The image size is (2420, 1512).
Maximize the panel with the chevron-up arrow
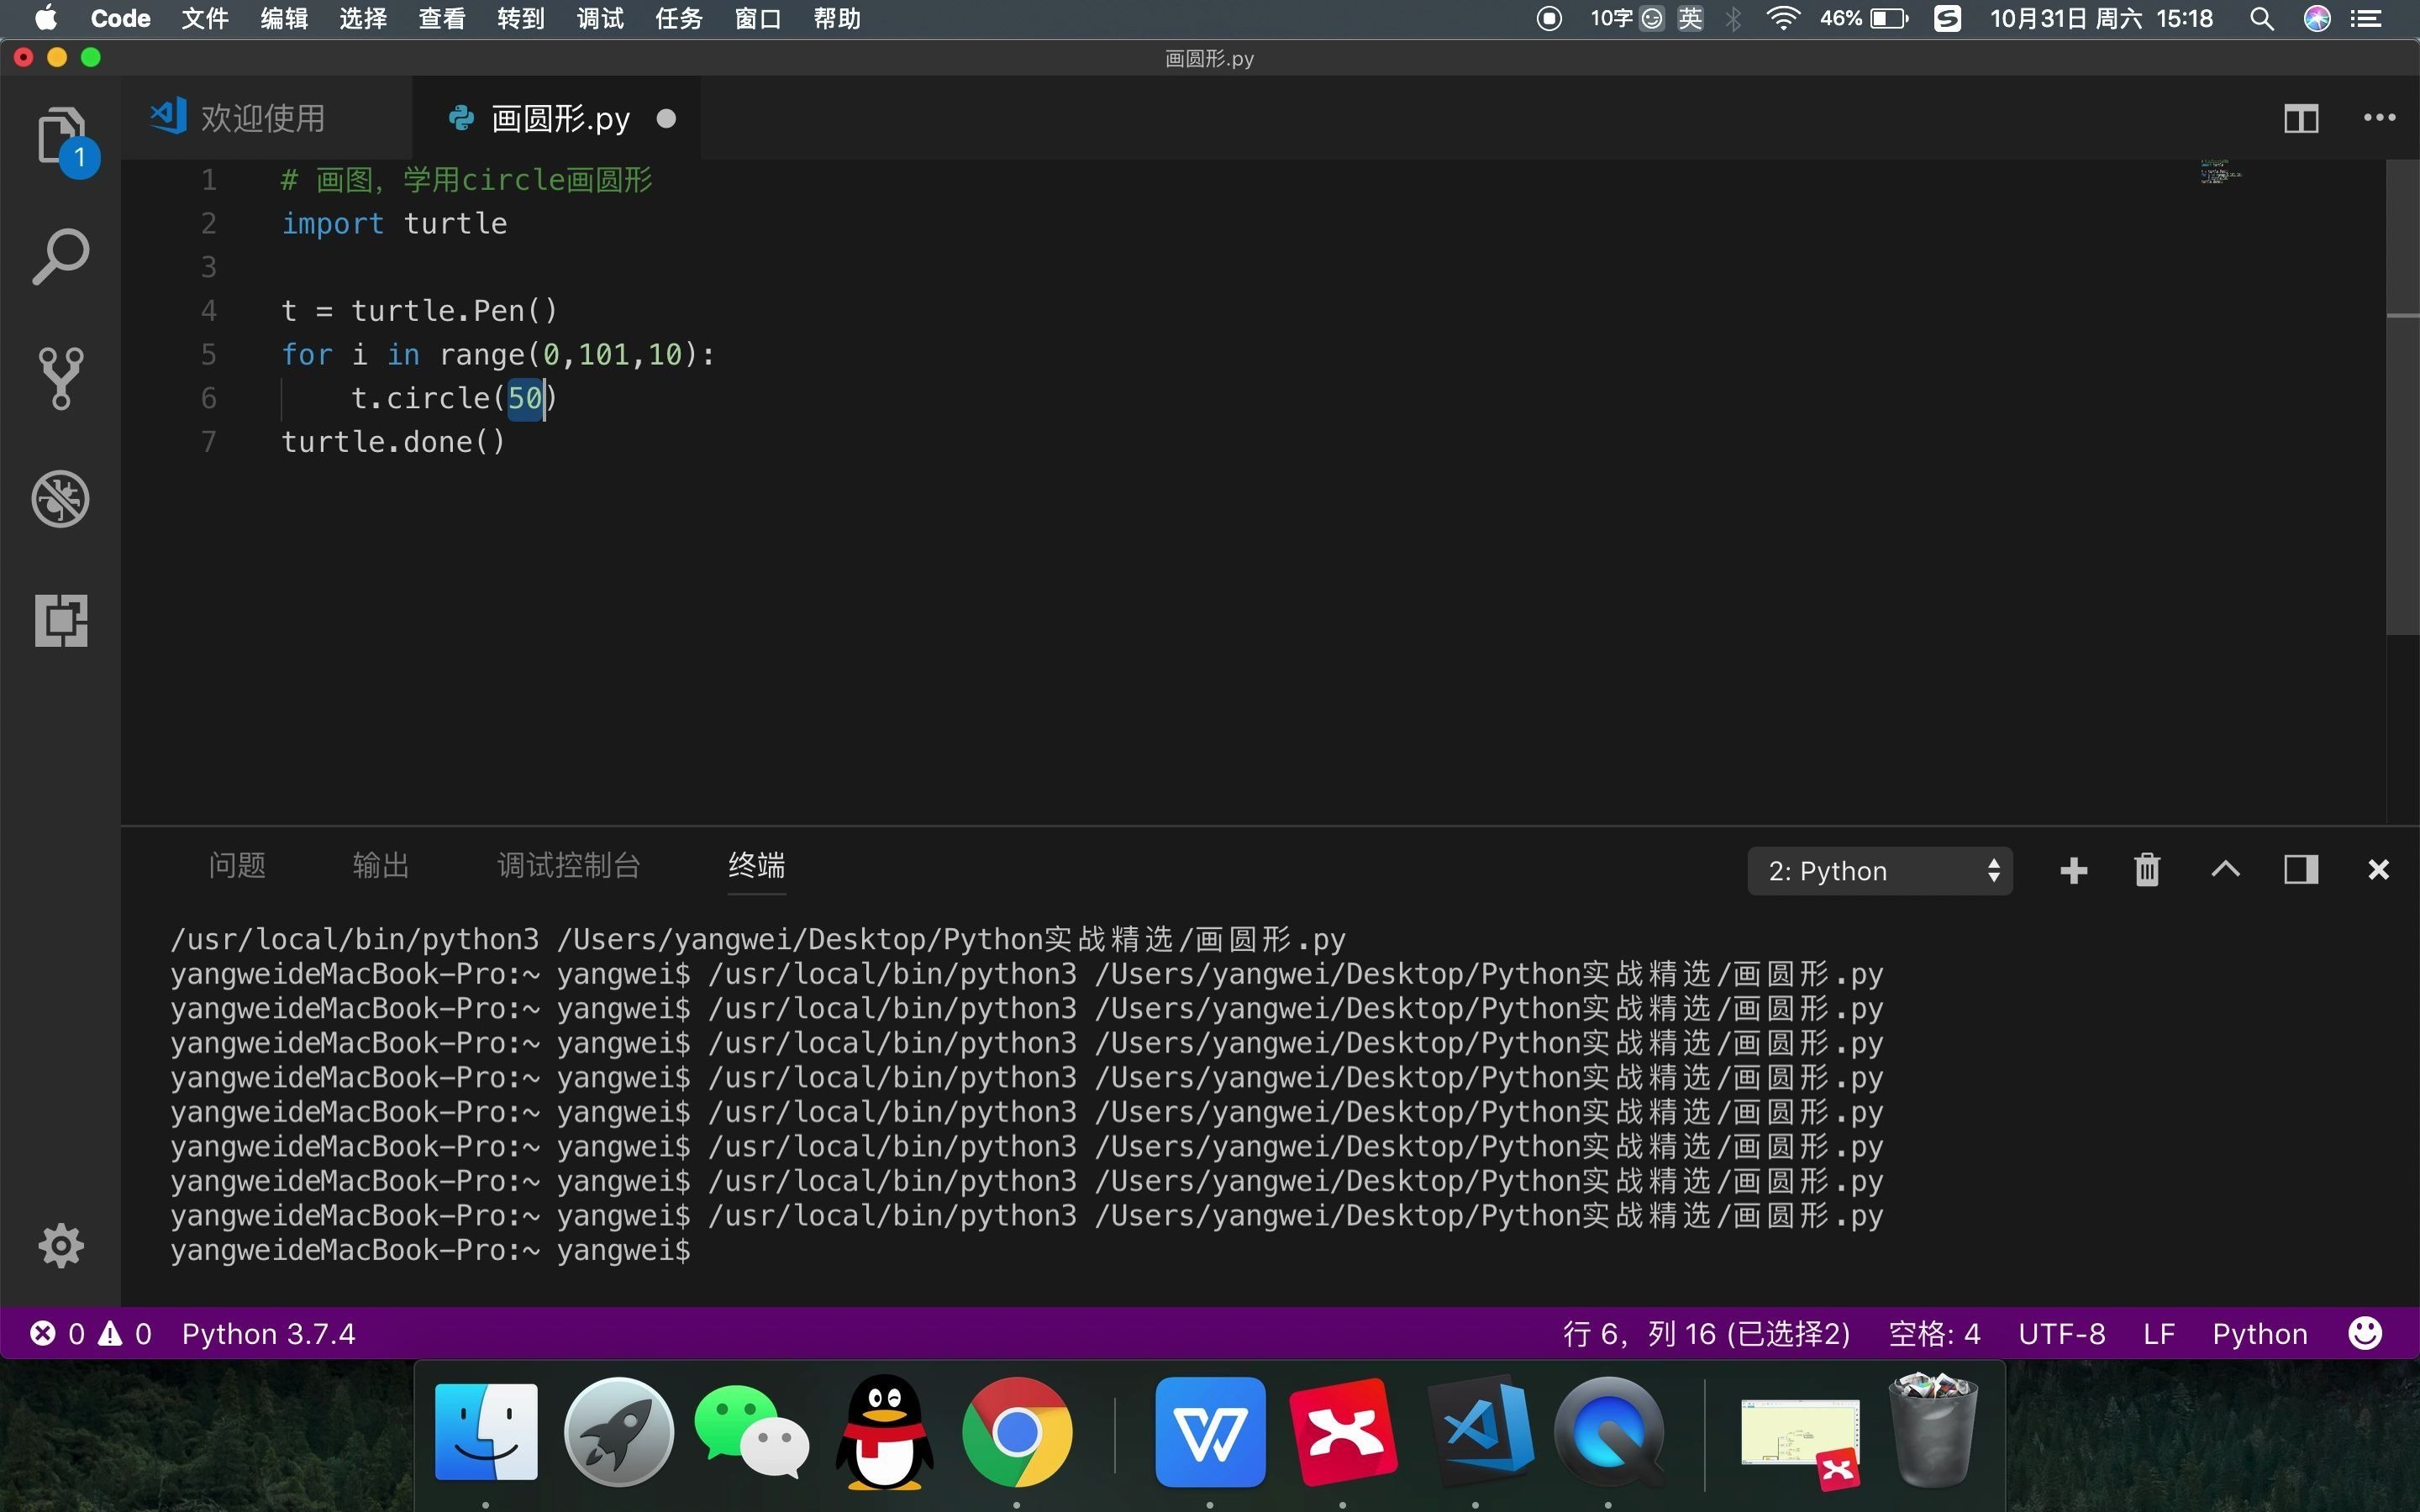coord(2224,870)
